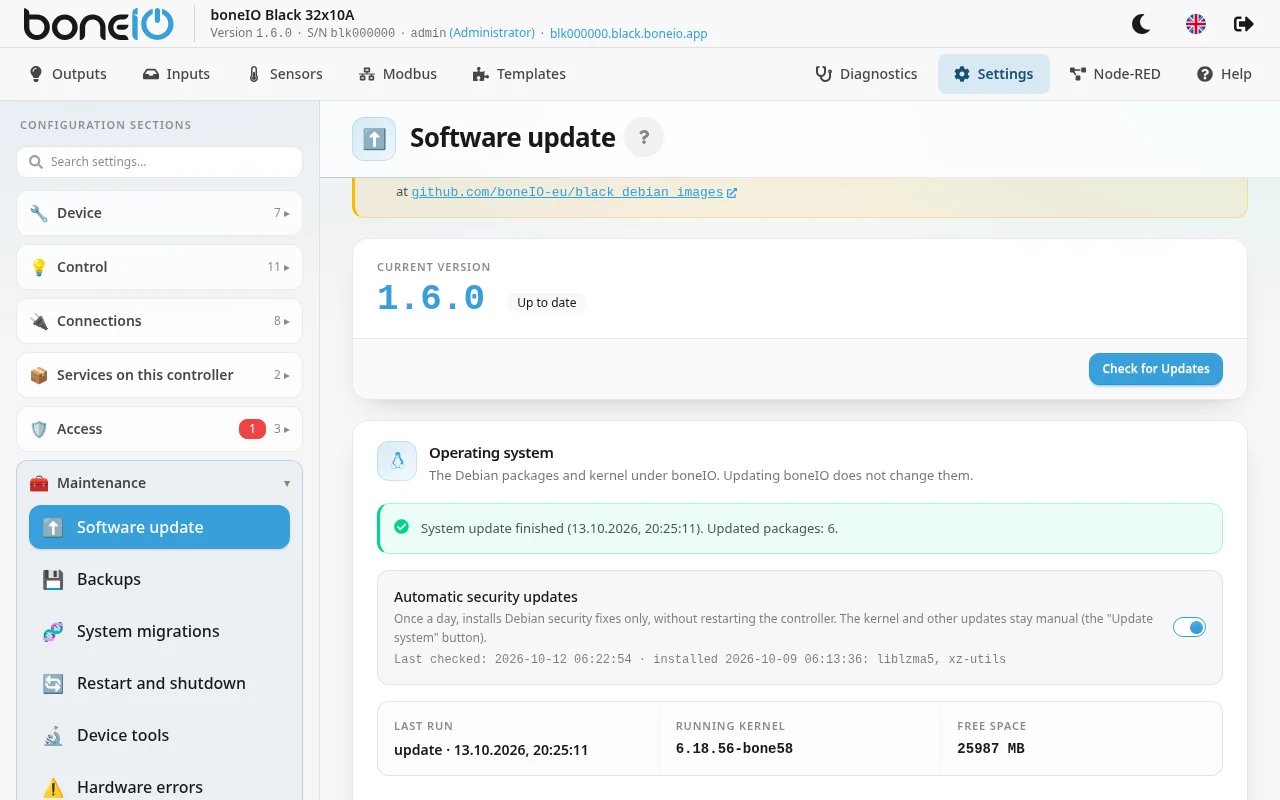Viewport: 1280px width, 800px height.
Task: Click the external link icon after GitHub URL
Action: (732, 192)
